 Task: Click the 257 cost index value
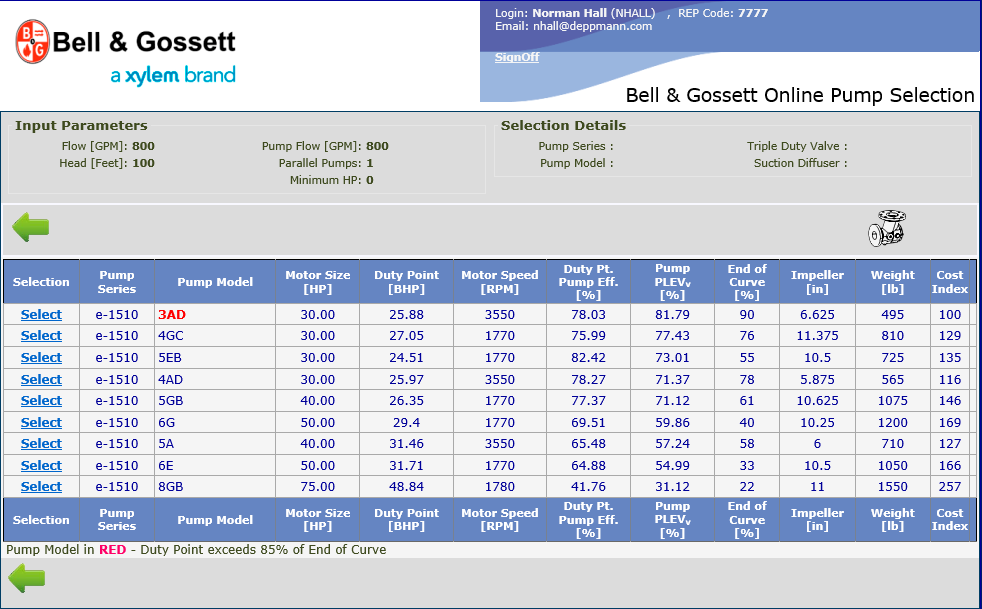(x=949, y=487)
